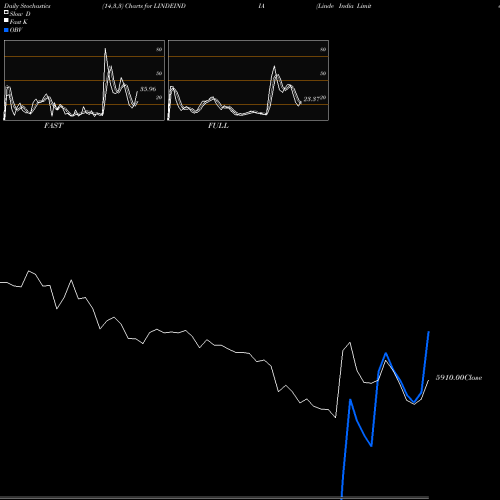Open the FULL stochastic chart panel
Screen dimensions: 500x500
click(x=248, y=80)
